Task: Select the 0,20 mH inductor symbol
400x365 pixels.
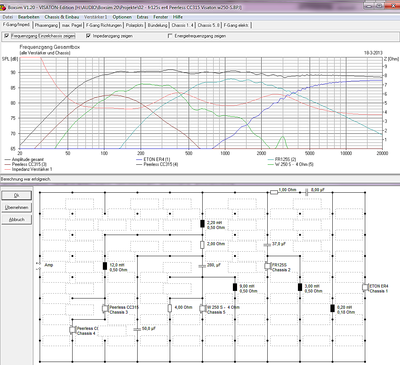Action: click(x=332, y=308)
